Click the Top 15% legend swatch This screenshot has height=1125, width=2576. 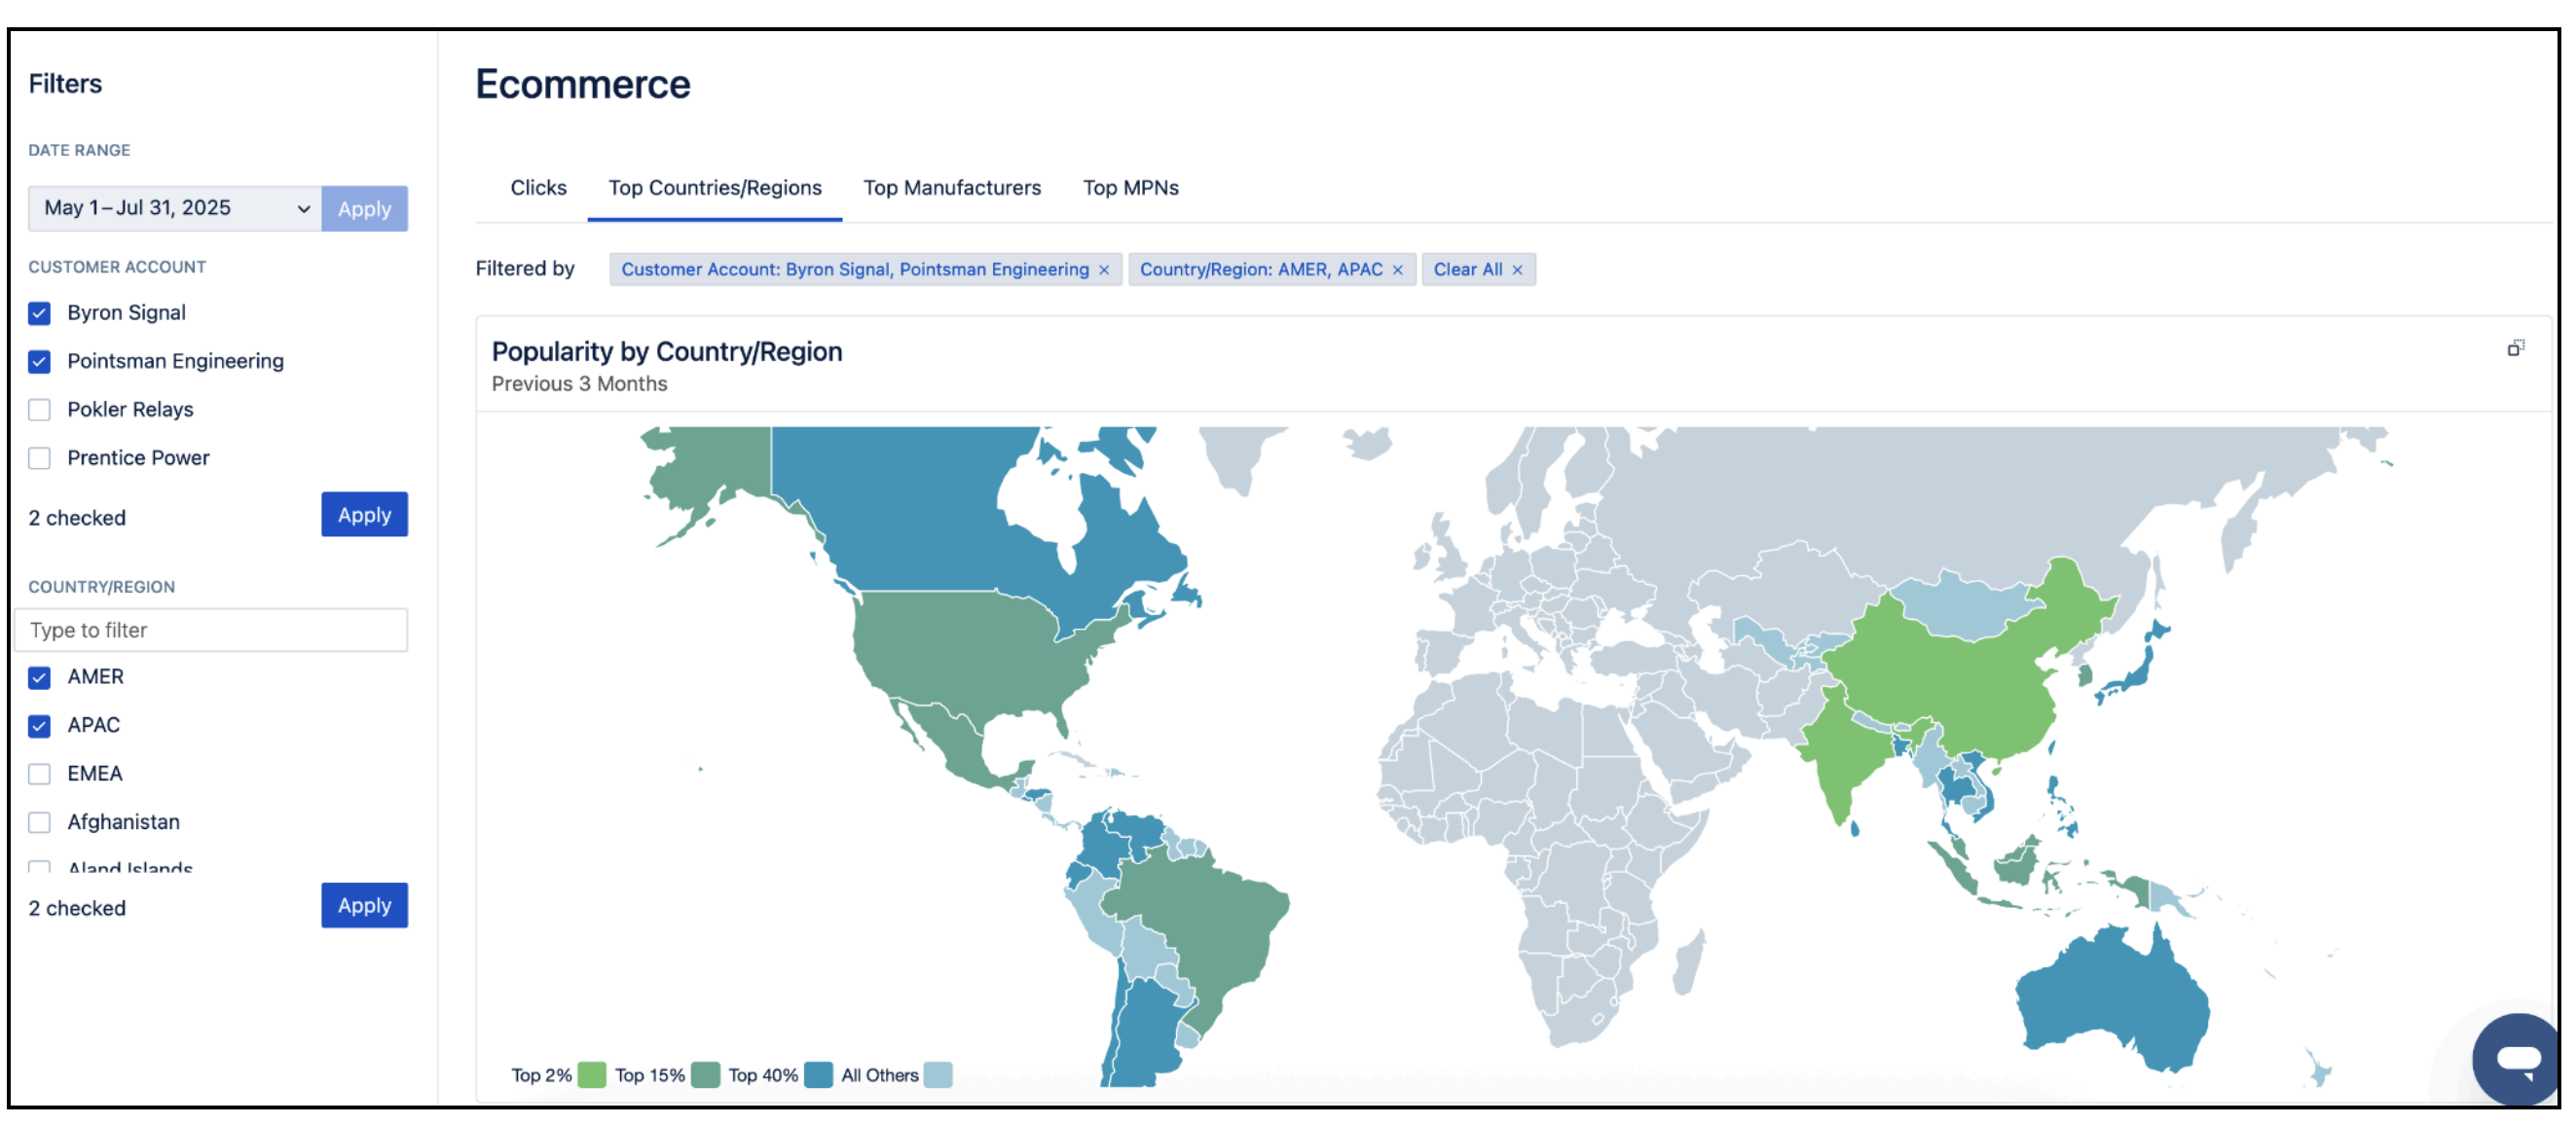pyautogui.click(x=705, y=1075)
